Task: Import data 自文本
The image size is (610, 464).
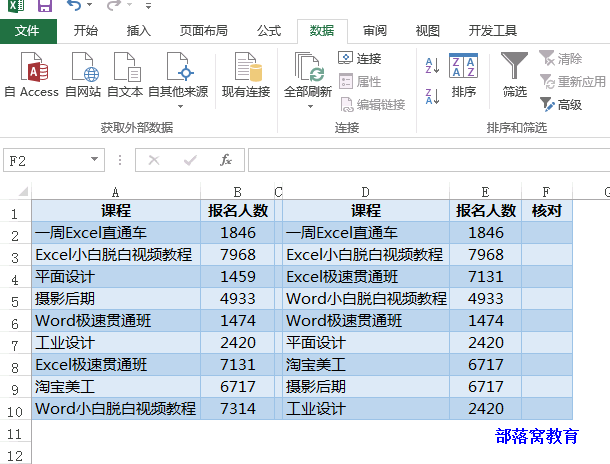Action: (125, 75)
